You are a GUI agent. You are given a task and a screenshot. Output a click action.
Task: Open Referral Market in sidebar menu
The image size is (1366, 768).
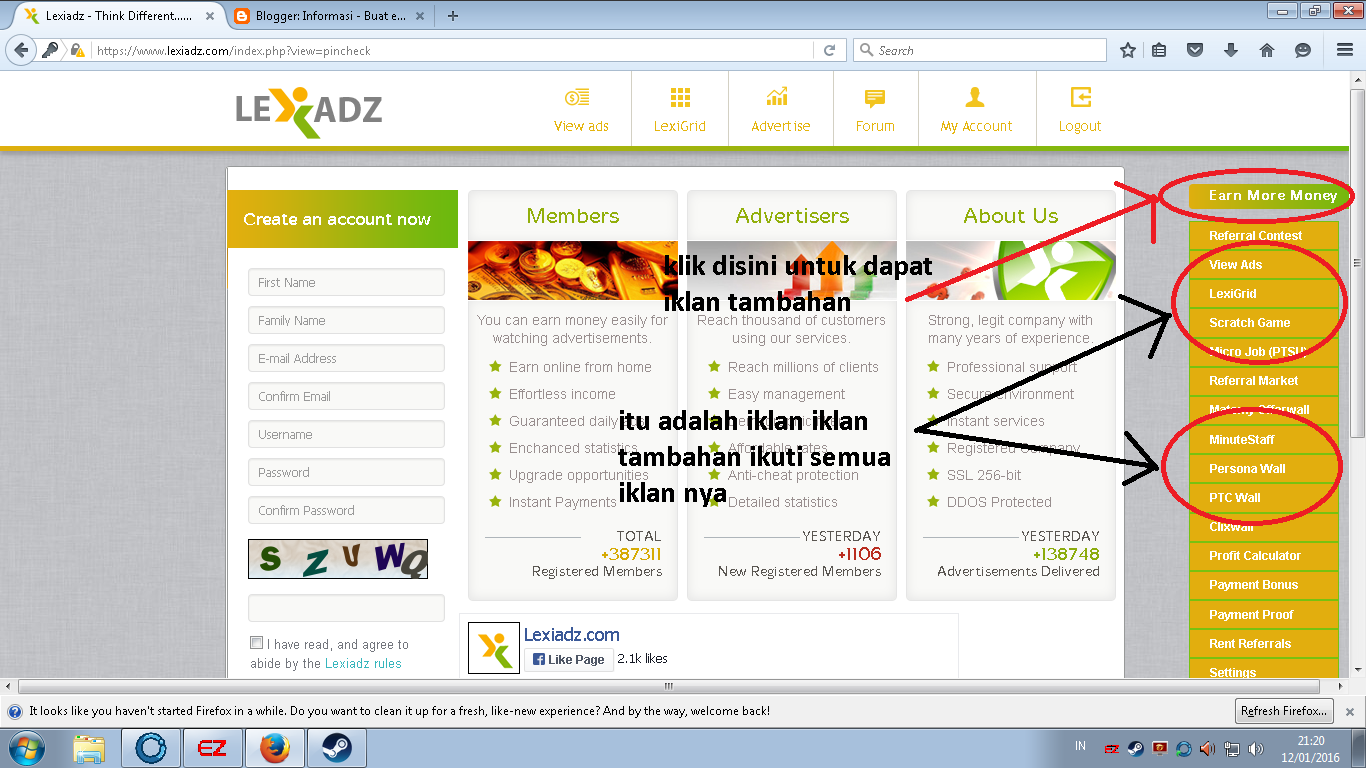(1263, 381)
